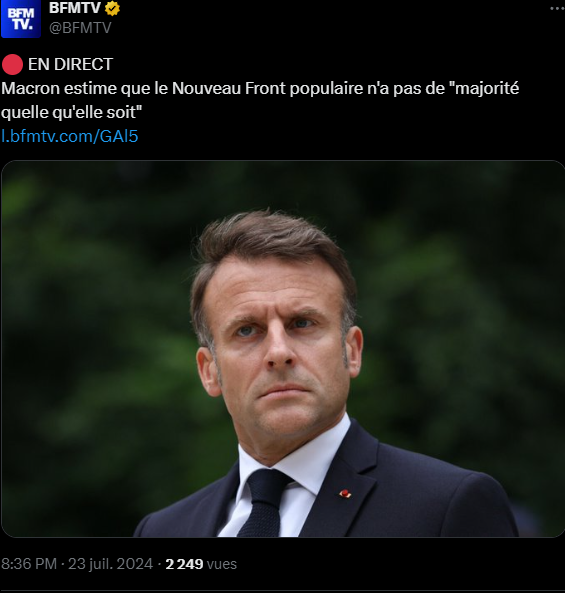
Task: Open the BFMTV display name profile link
Action: [x=75, y=8]
